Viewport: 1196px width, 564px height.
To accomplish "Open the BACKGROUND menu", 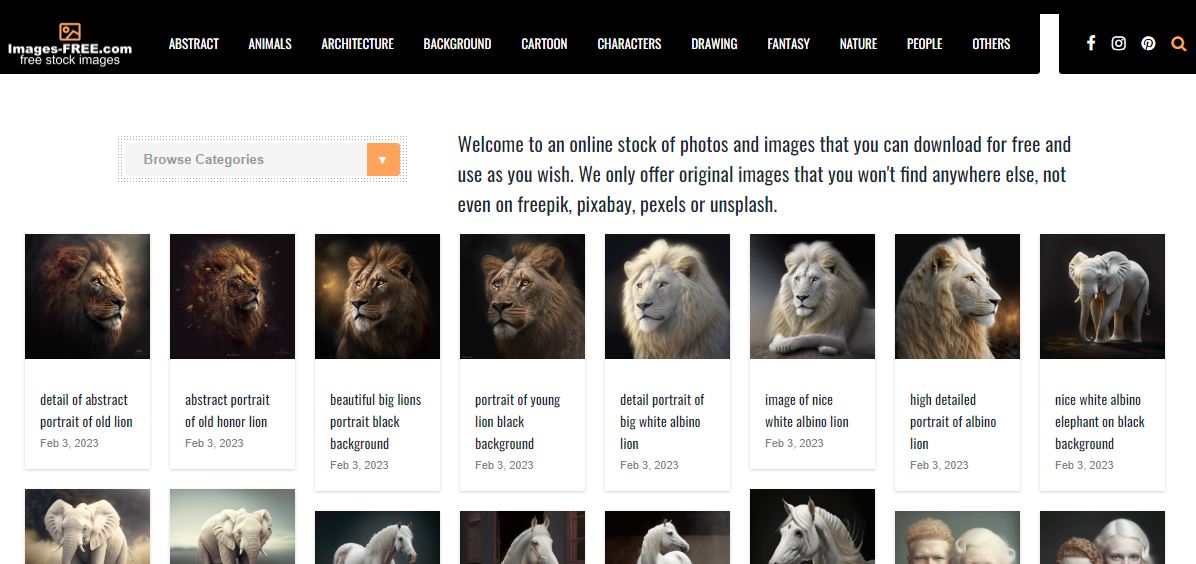I will [457, 44].
